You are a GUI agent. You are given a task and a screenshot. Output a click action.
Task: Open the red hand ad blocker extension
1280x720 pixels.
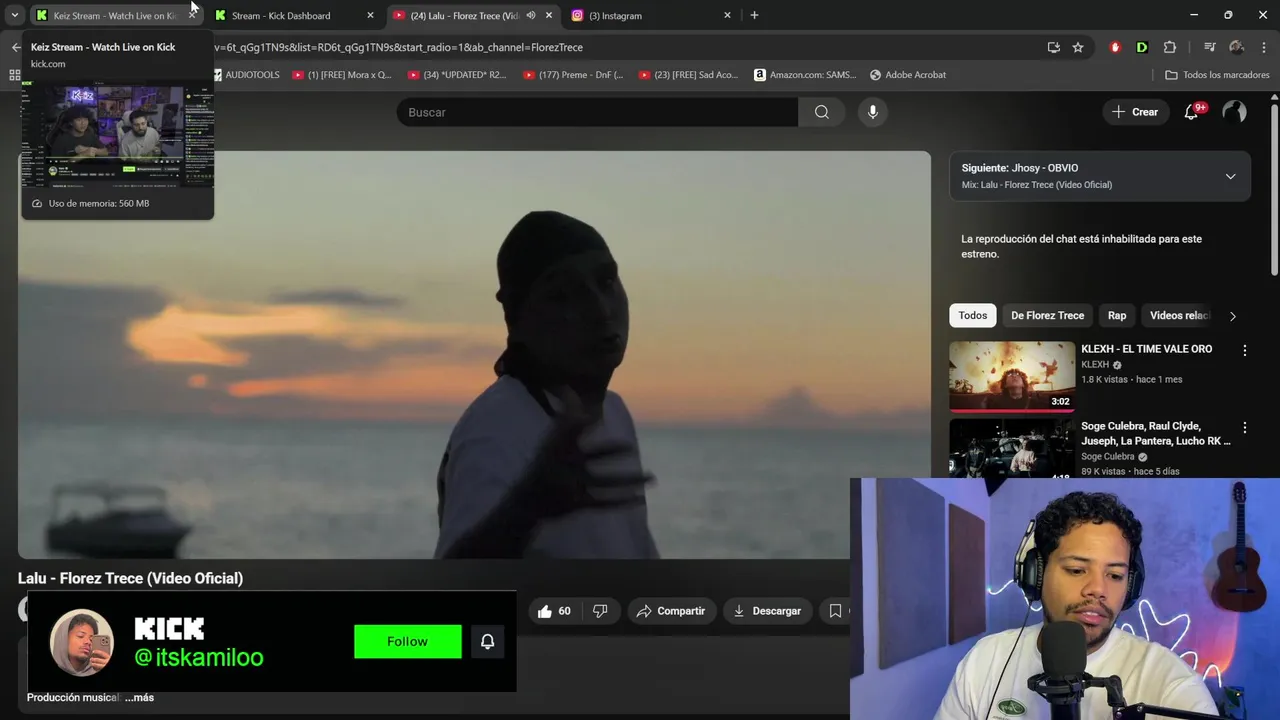coord(1115,47)
